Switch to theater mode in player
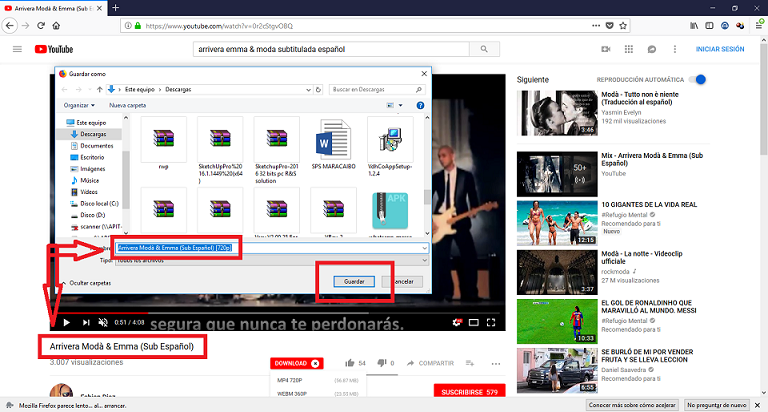This screenshot has width=768, height=412. 474,322
